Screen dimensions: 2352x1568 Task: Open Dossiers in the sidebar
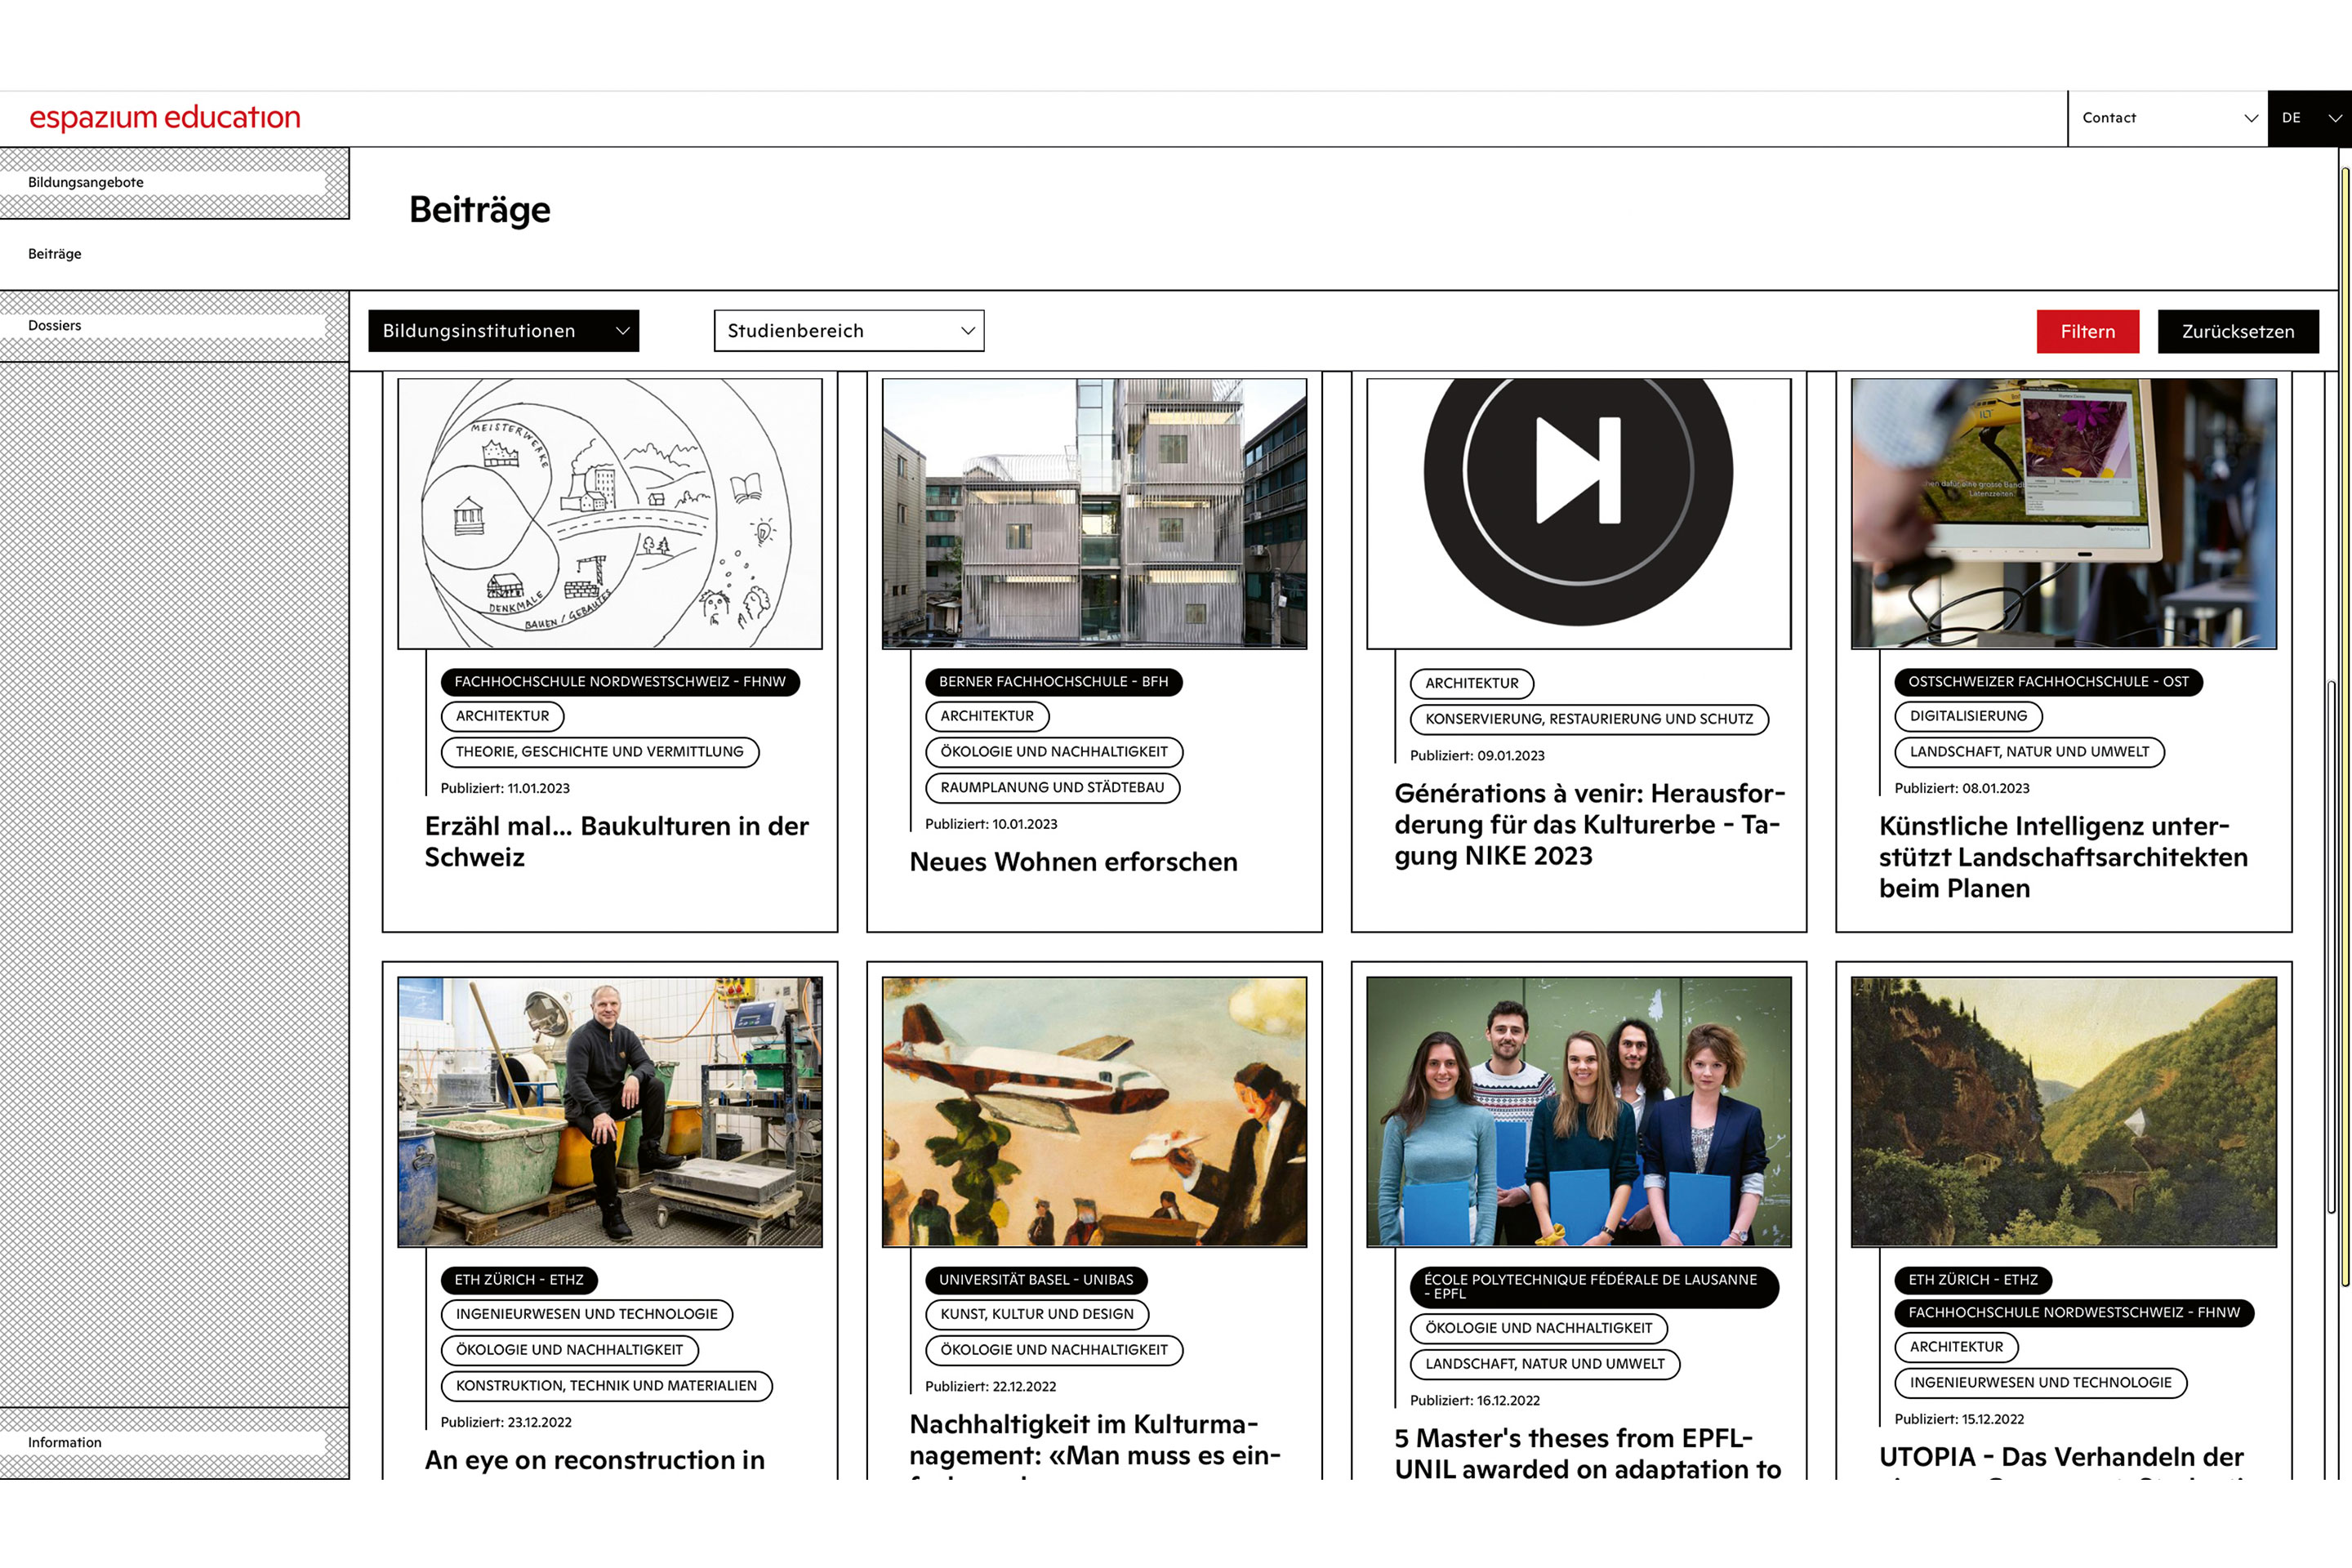(174, 326)
